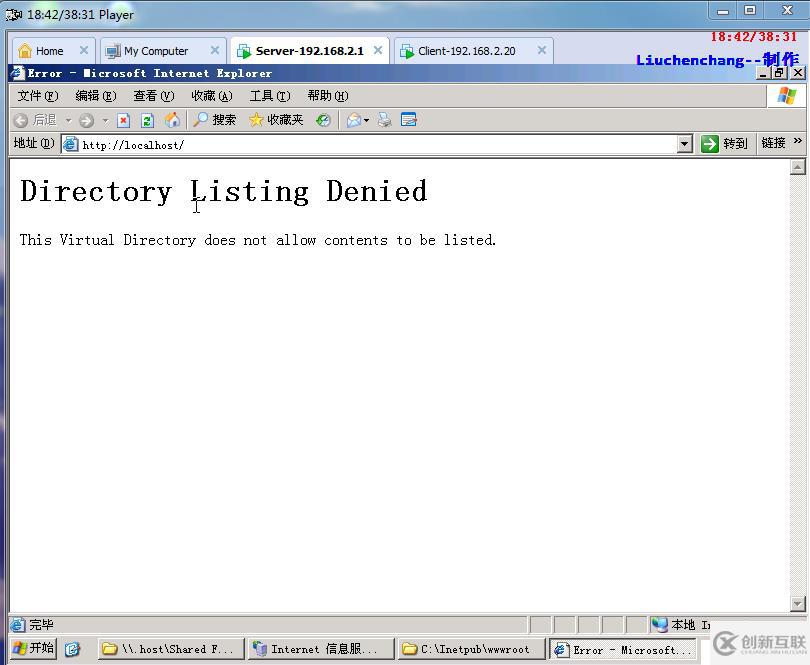Stop page loading with red X icon
Image resolution: width=810 pixels, height=665 pixels.
[123, 120]
